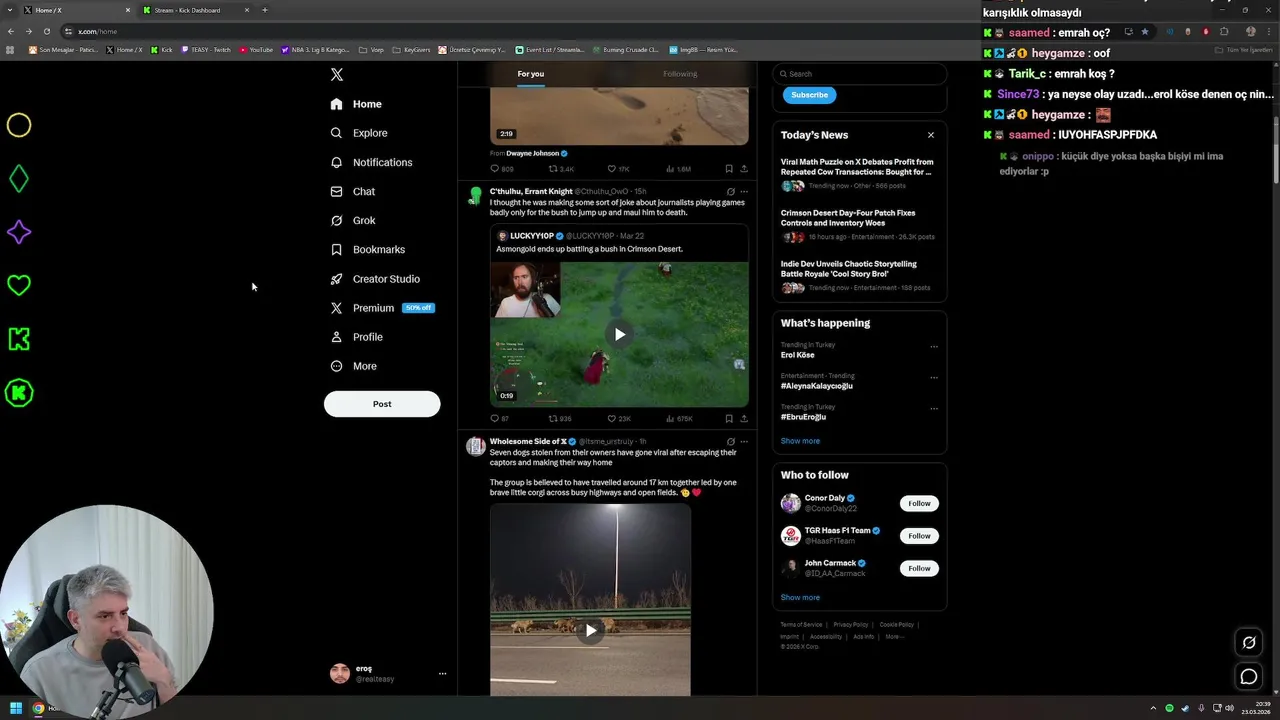Viewport: 1280px width, 720px height.
Task: Open more options on C'thulhu post
Action: (x=744, y=191)
